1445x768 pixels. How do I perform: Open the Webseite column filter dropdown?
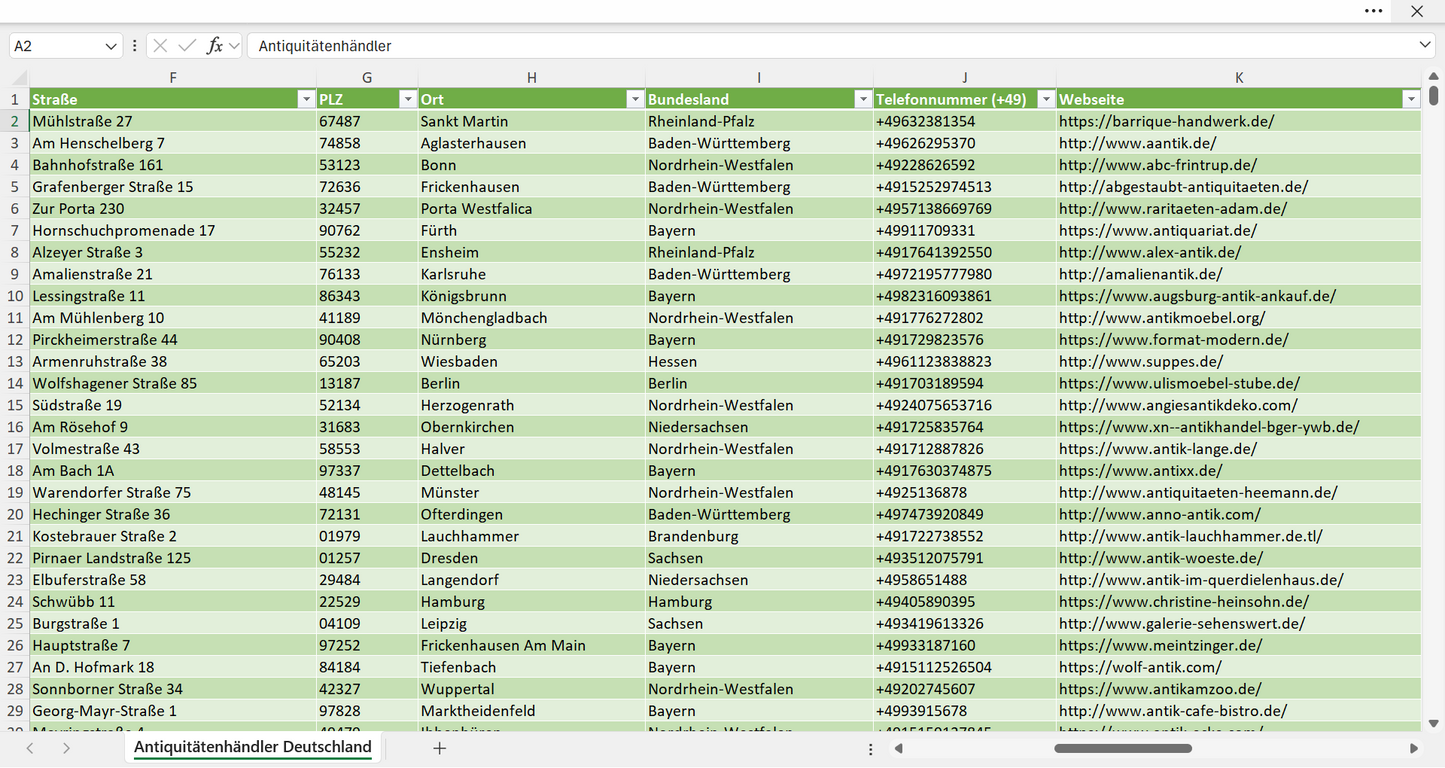click(1411, 99)
